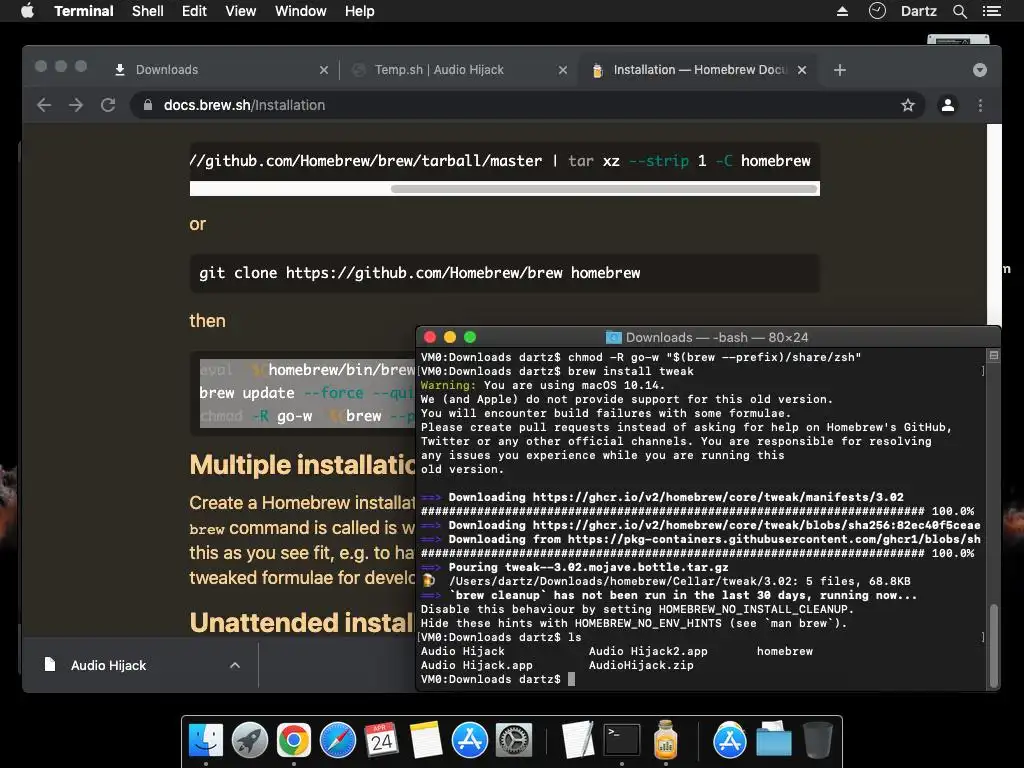
Task: Open Spotlight search magnifier
Action: pyautogui.click(x=960, y=11)
